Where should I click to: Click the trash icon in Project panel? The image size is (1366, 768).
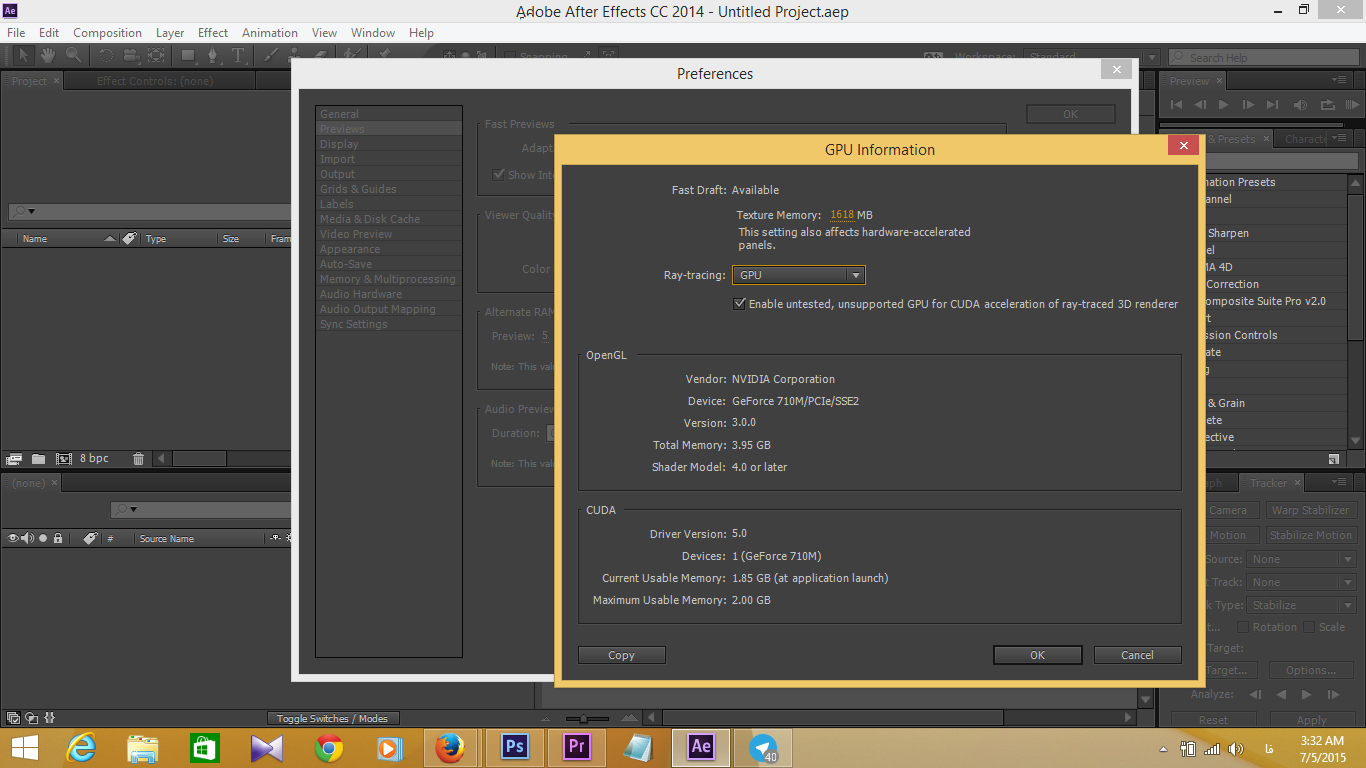[x=139, y=459]
